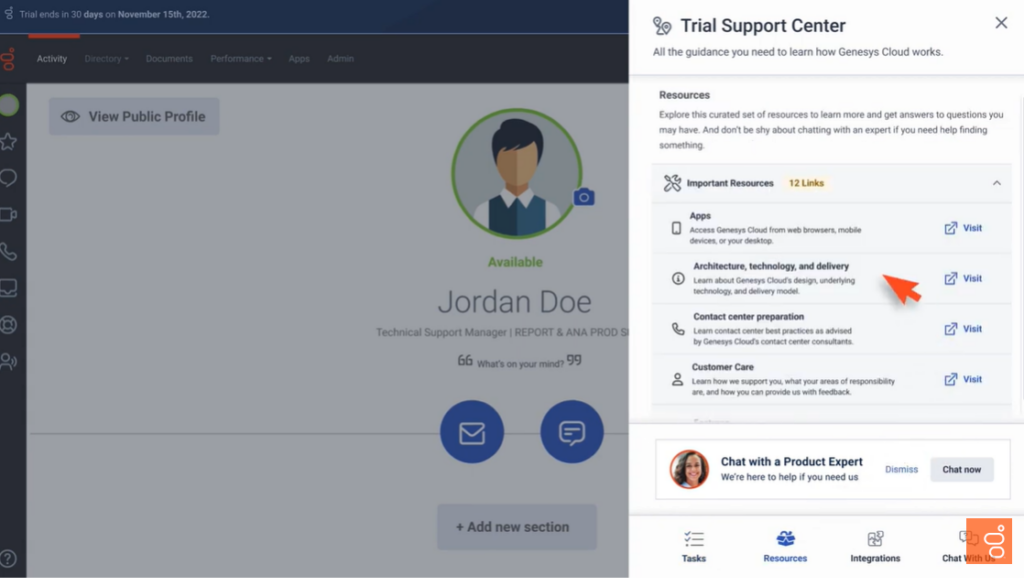Image resolution: width=1024 pixels, height=586 pixels.
Task: Open the video camera icon in sidebar
Action: pos(8,214)
